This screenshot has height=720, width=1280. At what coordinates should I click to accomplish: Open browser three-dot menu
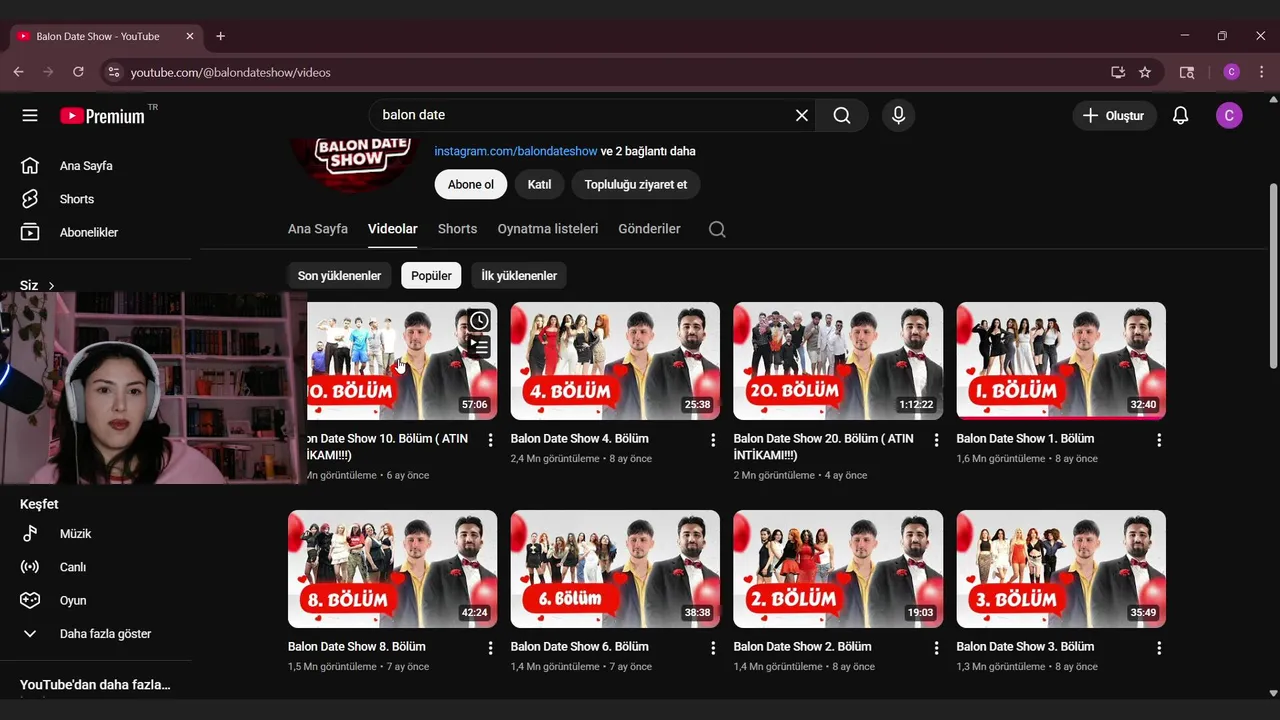click(1262, 72)
